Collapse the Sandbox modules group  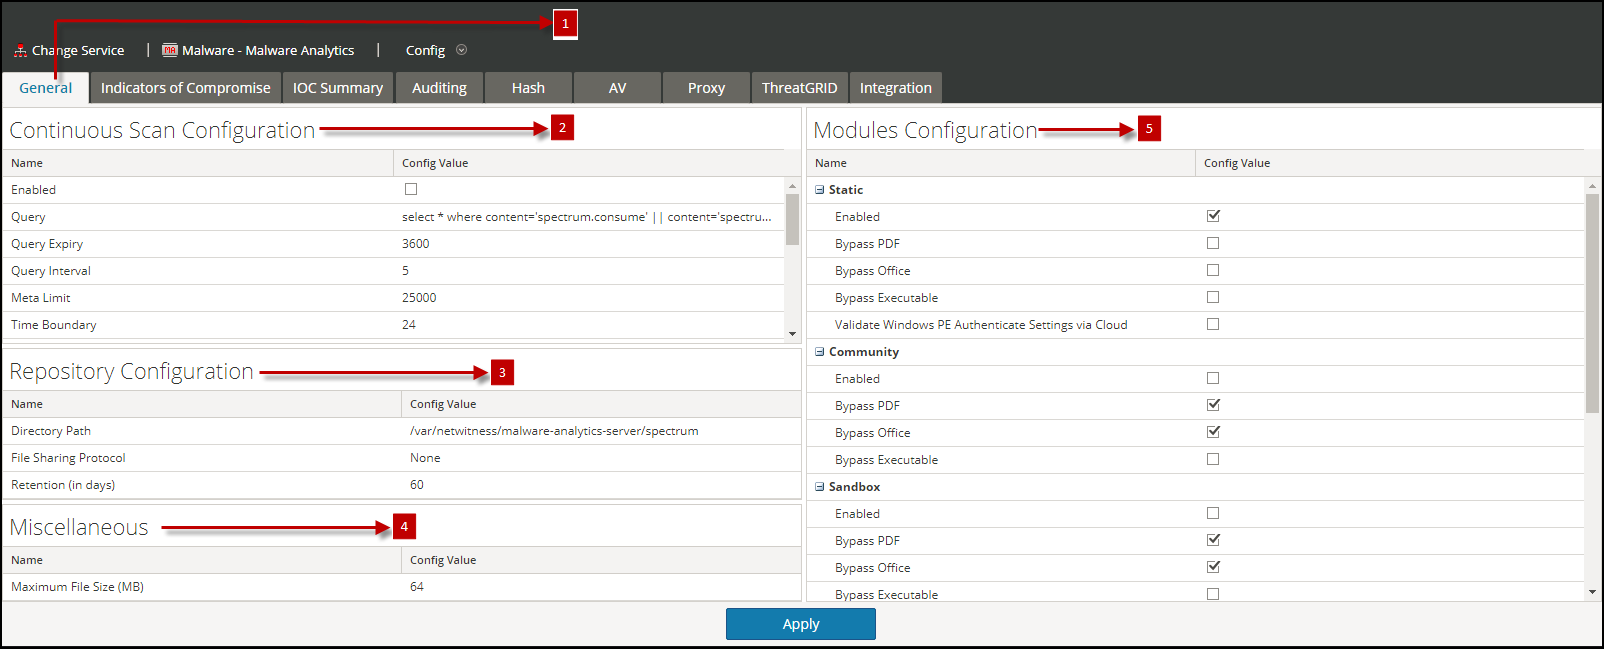pyautogui.click(x=820, y=487)
